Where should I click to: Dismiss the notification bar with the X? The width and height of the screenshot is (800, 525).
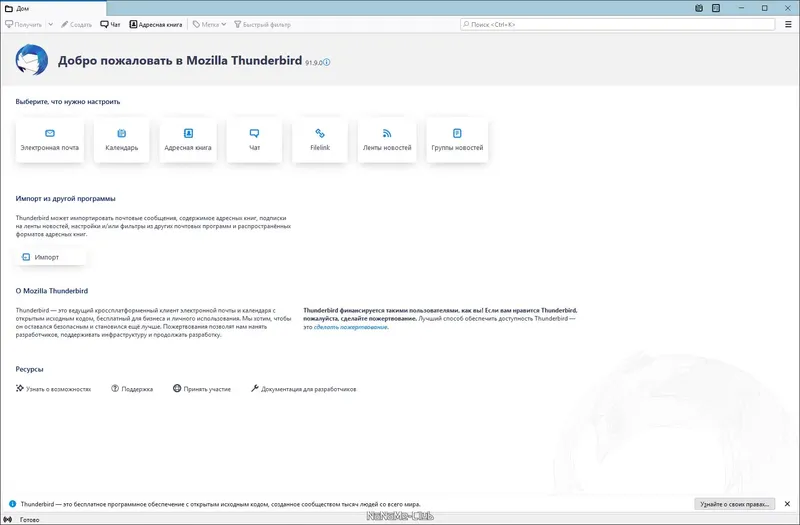coord(787,504)
